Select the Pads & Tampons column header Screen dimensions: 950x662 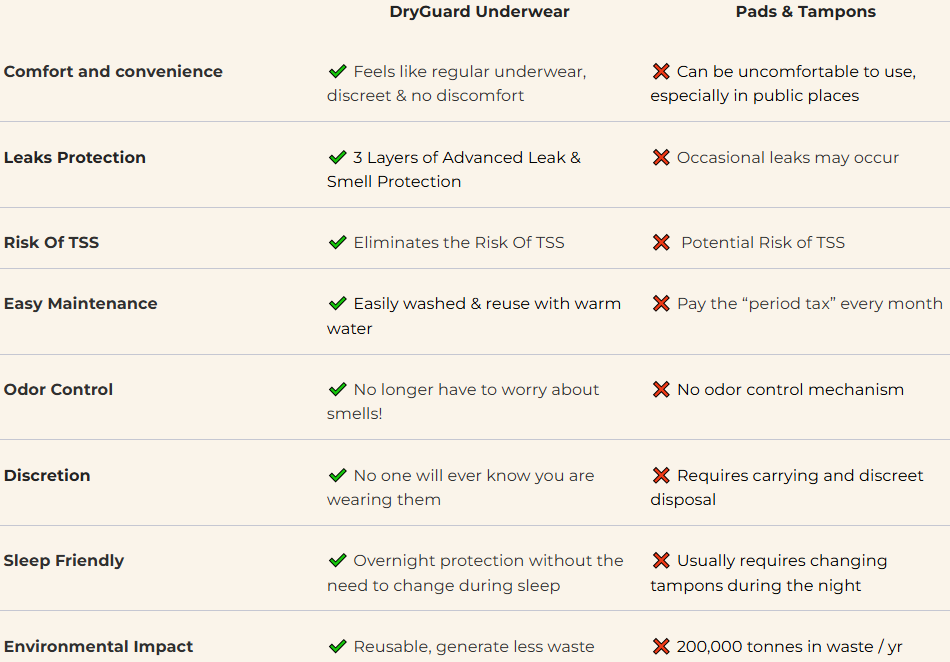pyautogui.click(x=805, y=12)
